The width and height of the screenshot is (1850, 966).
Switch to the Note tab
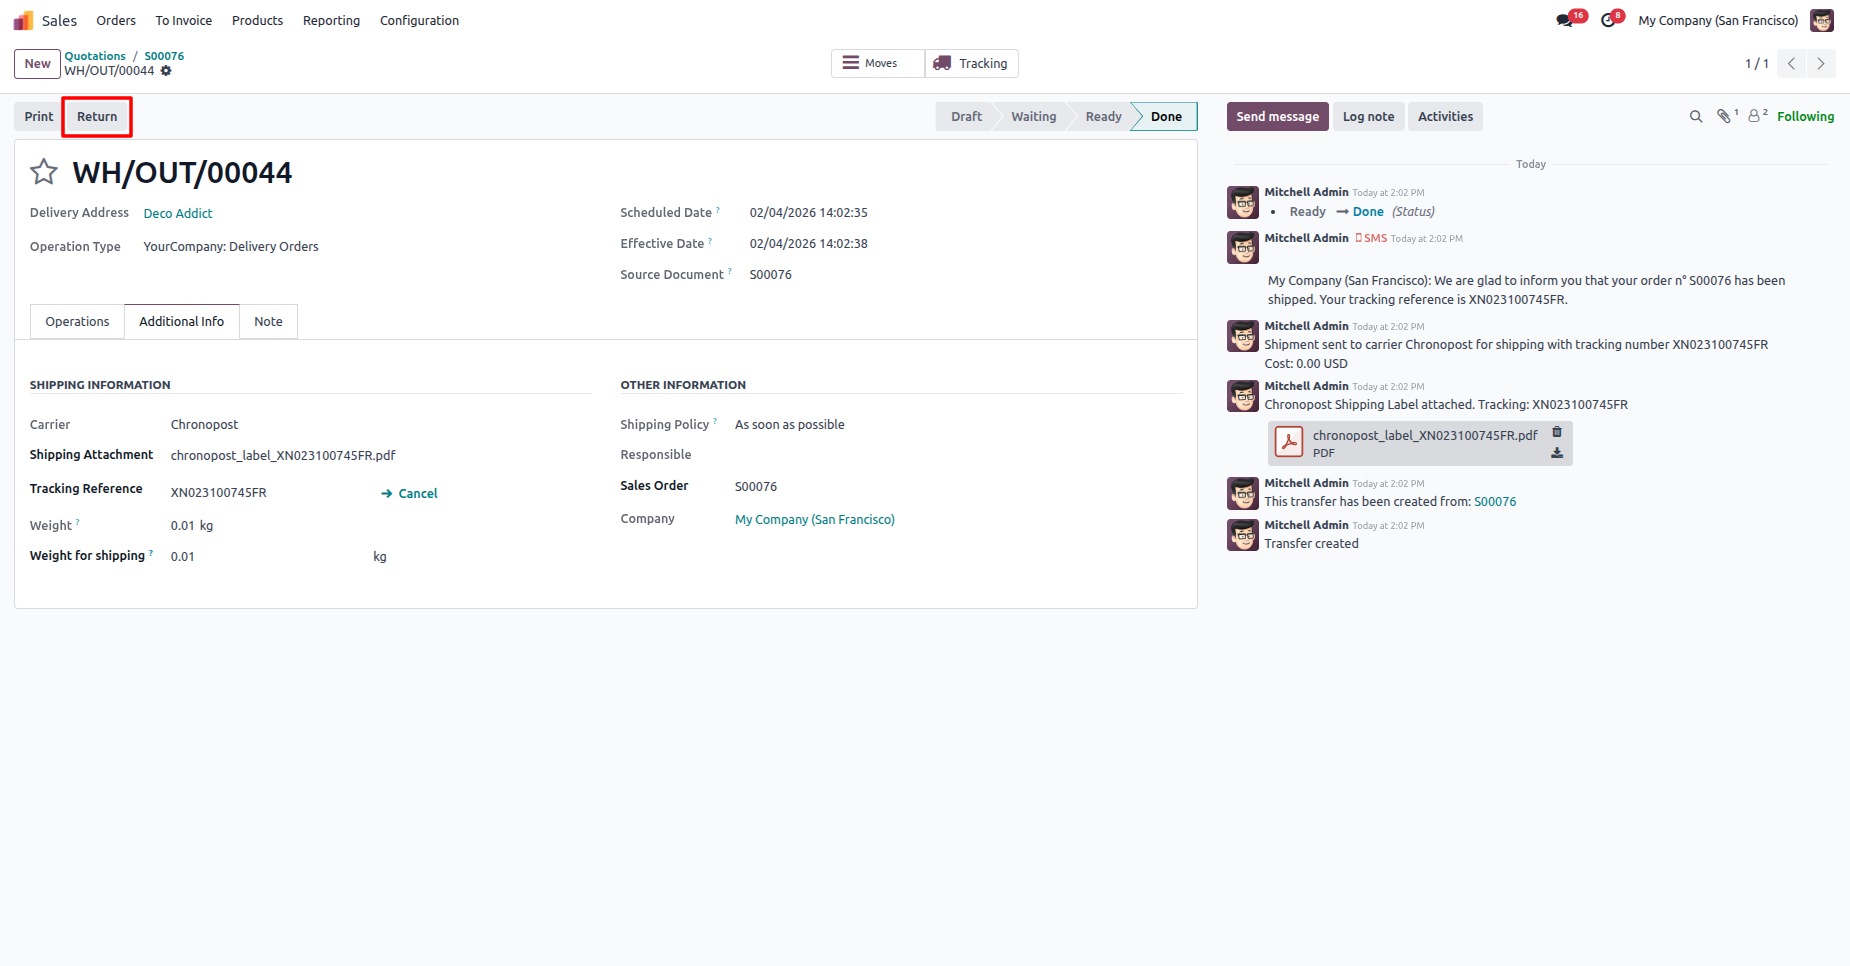pos(268,322)
